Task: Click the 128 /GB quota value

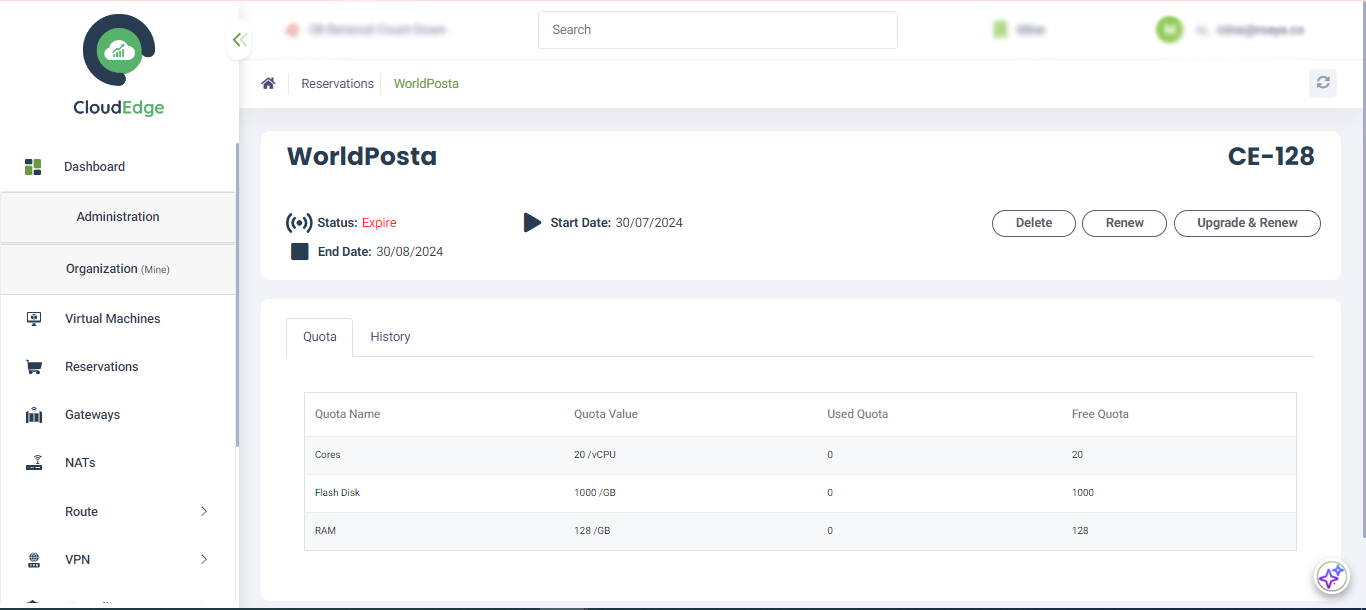Action: click(592, 531)
